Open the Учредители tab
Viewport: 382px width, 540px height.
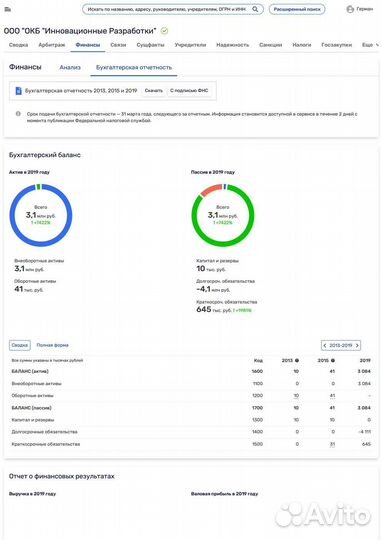tap(190, 45)
